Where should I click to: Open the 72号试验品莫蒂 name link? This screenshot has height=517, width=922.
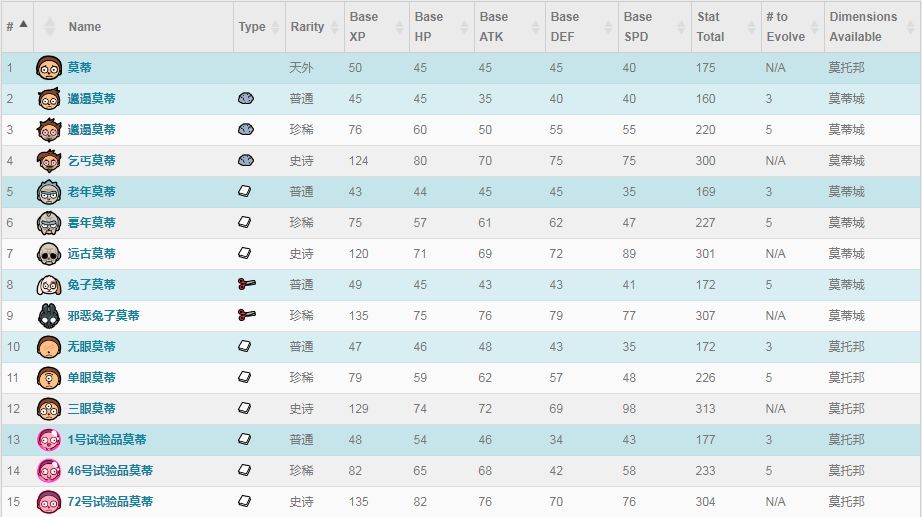pos(110,501)
